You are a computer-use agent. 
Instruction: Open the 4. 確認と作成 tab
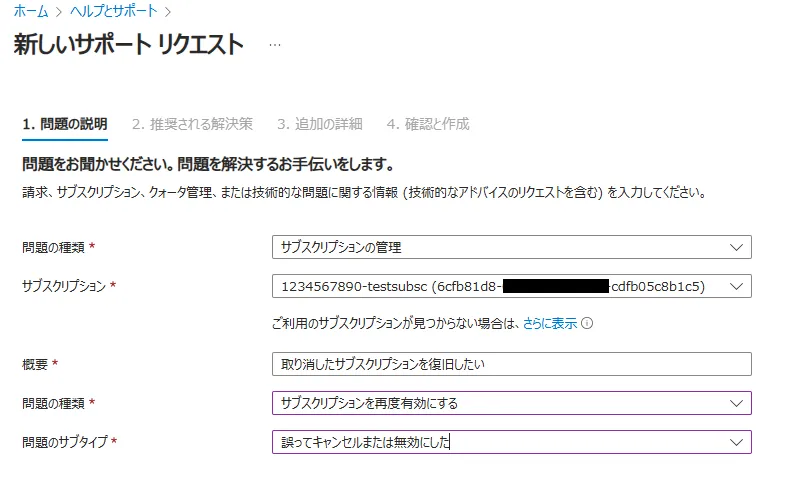pos(428,124)
